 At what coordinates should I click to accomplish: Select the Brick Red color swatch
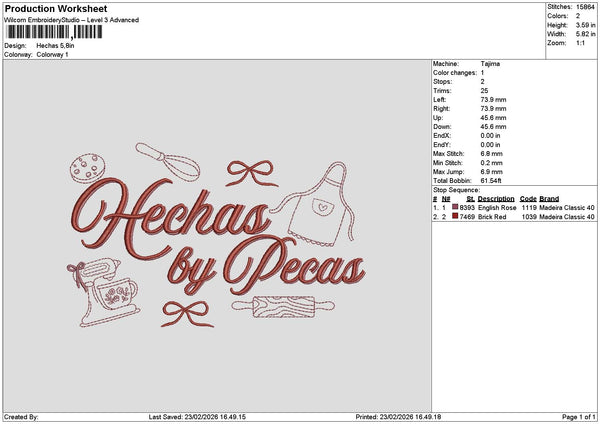455,216
